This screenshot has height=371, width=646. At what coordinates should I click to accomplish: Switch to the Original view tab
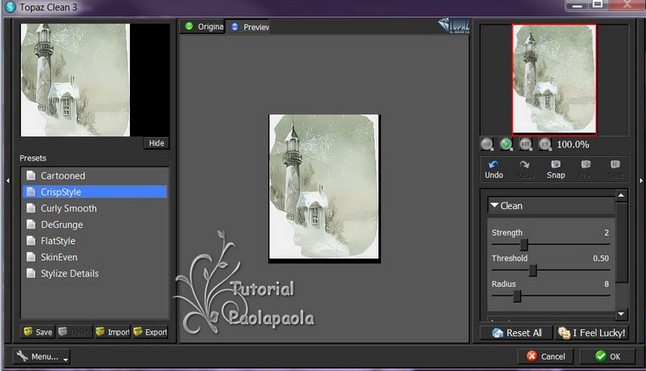(203, 27)
